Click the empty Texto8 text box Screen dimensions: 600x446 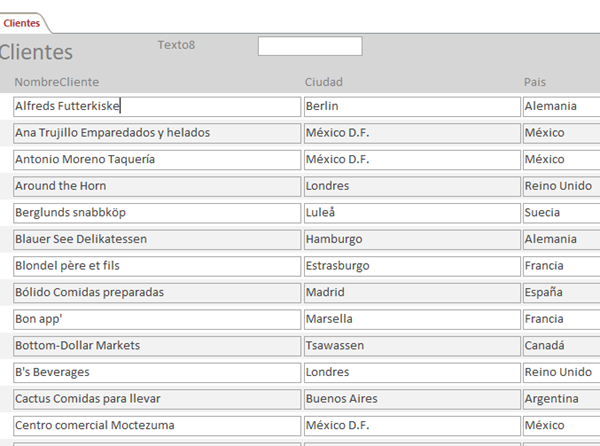point(310,46)
